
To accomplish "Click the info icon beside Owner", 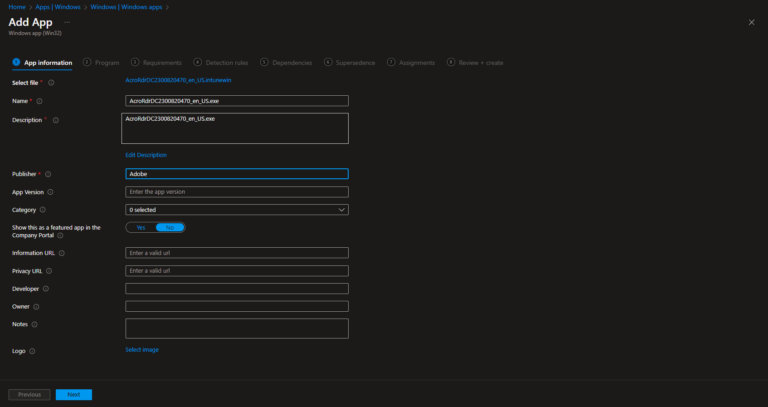I will point(36,307).
